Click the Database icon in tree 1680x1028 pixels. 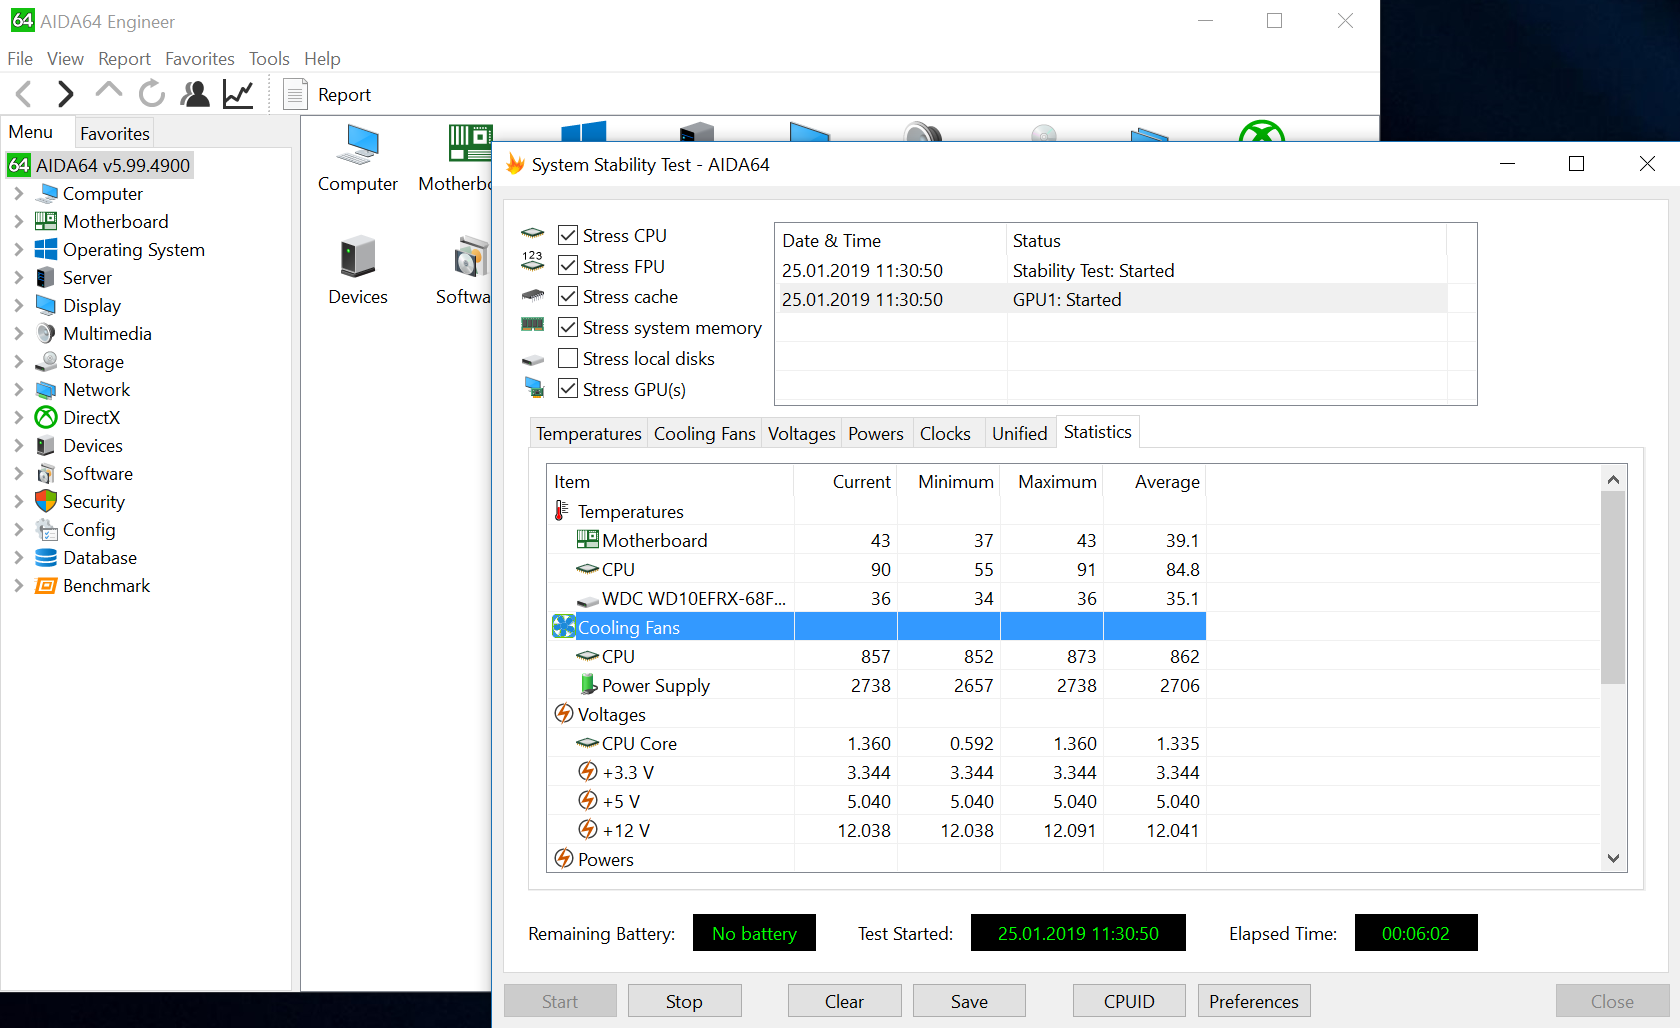(46, 557)
